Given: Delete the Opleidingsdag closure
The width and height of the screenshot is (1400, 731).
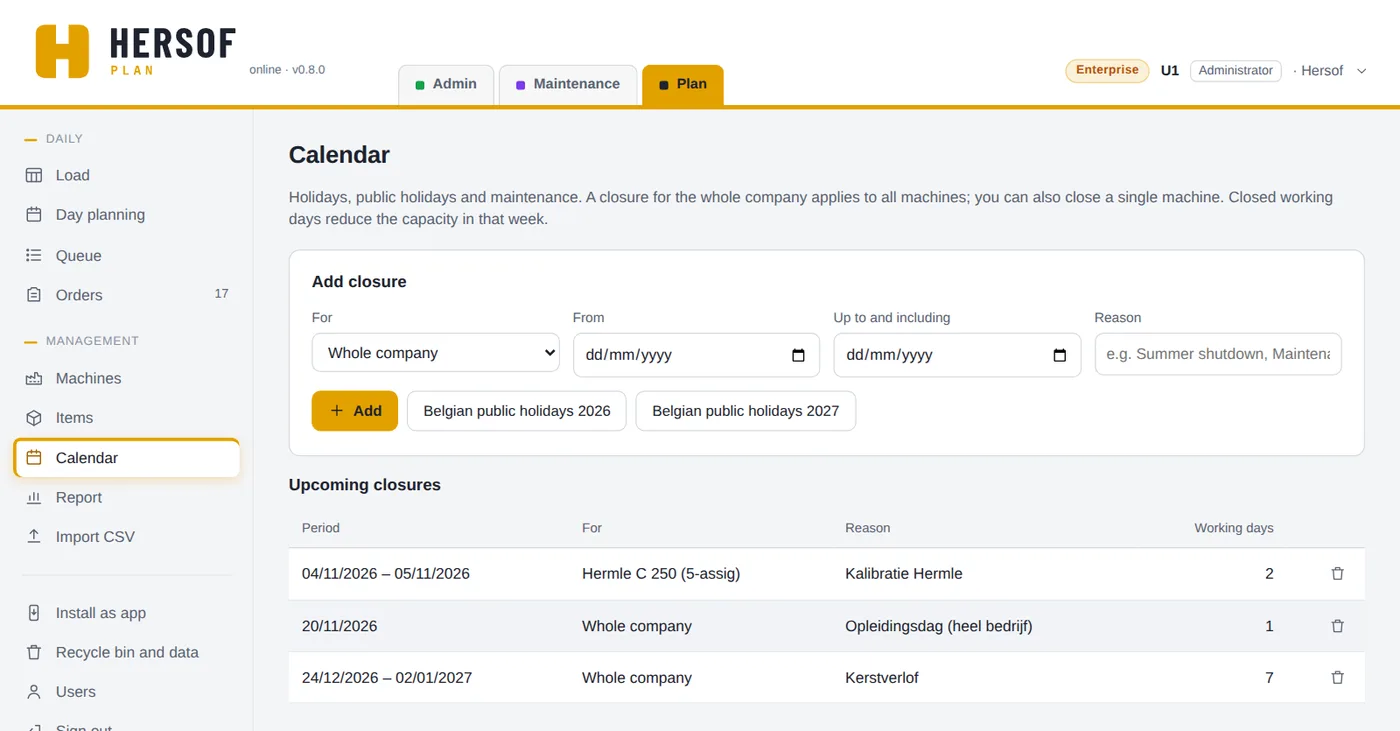Looking at the screenshot, I should tap(1338, 626).
